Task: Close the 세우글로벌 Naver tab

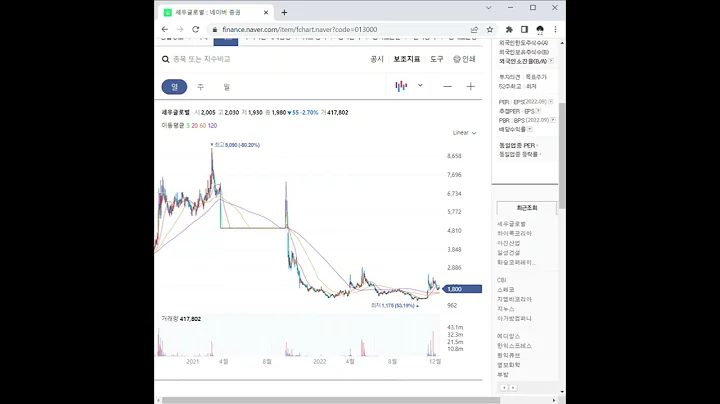Action: [266, 12]
